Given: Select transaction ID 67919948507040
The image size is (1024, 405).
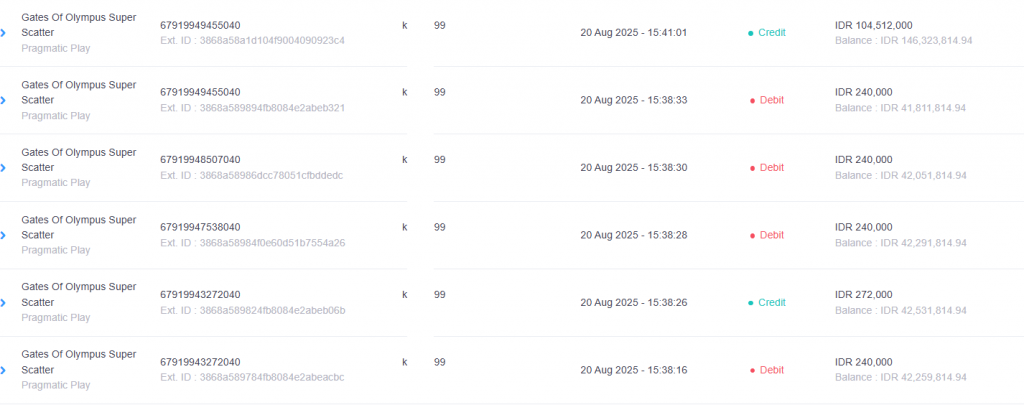Looking at the screenshot, I should [200, 159].
